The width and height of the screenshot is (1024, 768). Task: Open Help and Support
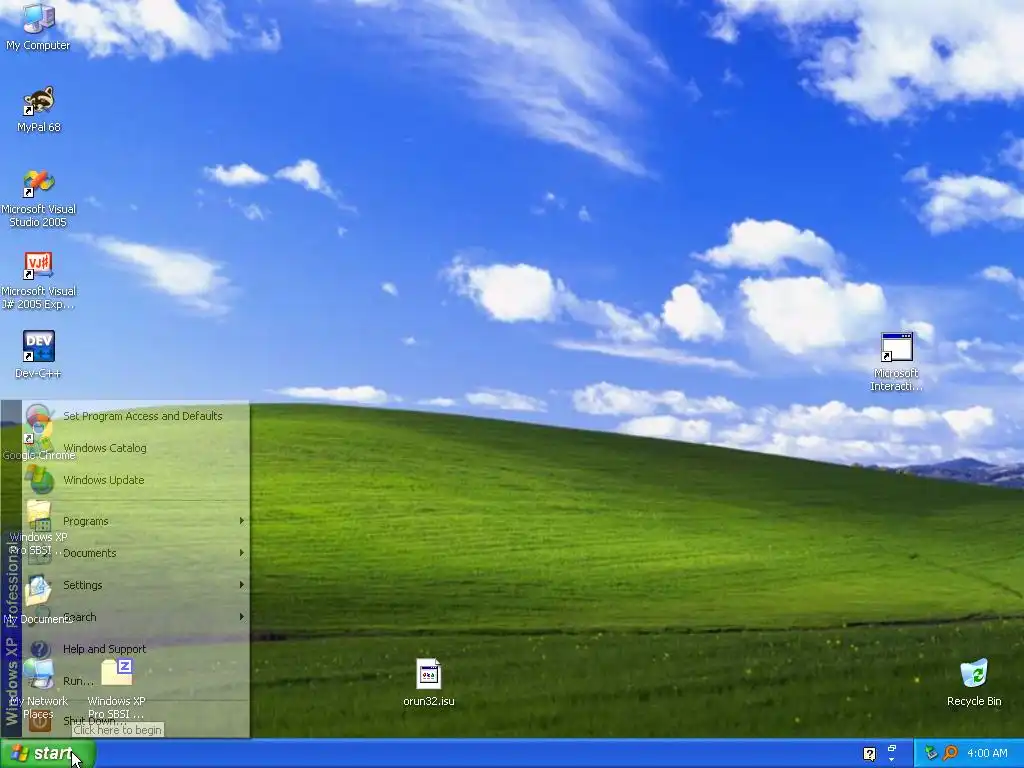point(136,649)
